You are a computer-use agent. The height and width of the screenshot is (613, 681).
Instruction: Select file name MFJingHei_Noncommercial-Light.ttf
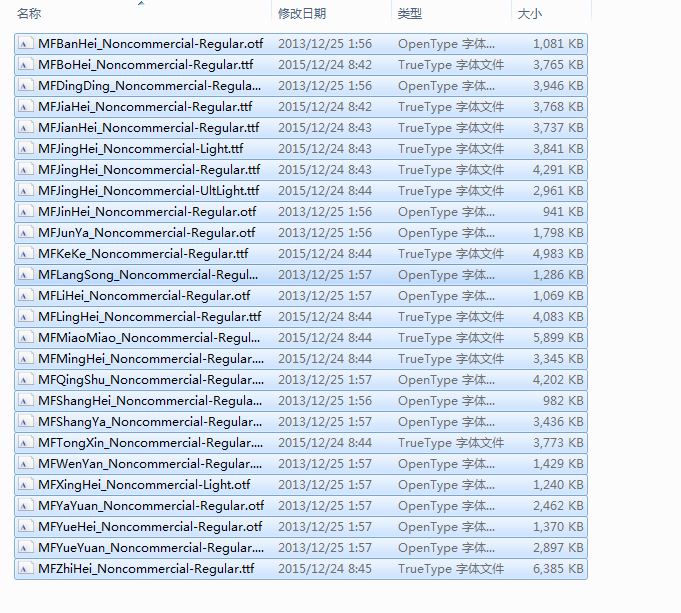point(141,149)
